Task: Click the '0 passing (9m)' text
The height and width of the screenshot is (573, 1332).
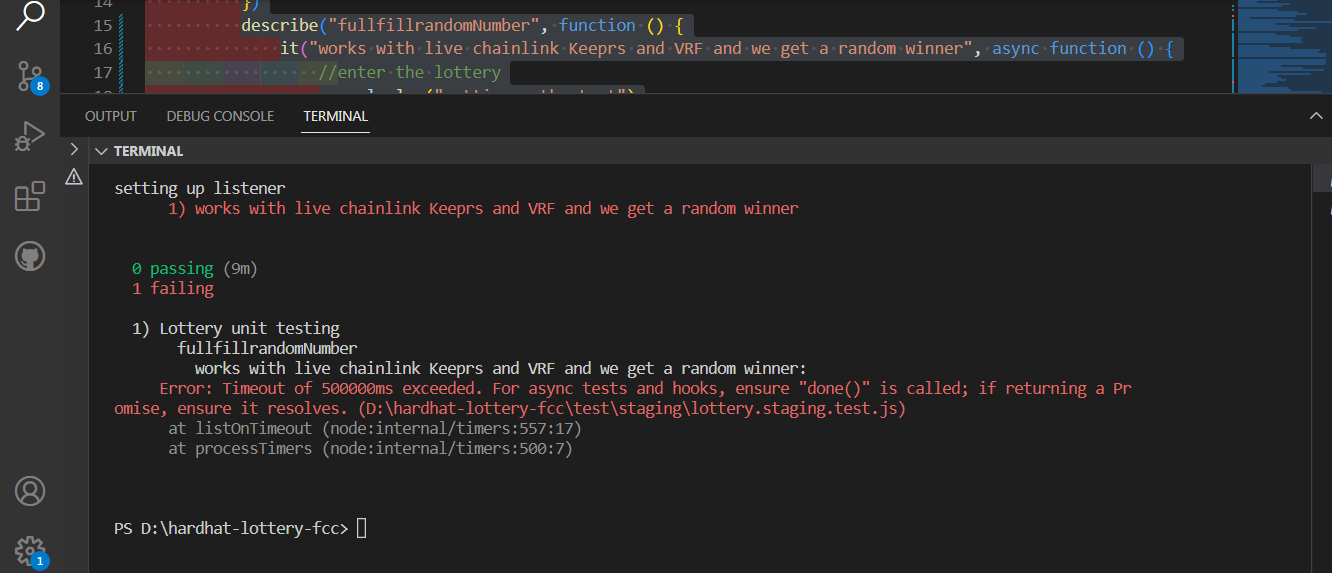Action: pyautogui.click(x=195, y=268)
